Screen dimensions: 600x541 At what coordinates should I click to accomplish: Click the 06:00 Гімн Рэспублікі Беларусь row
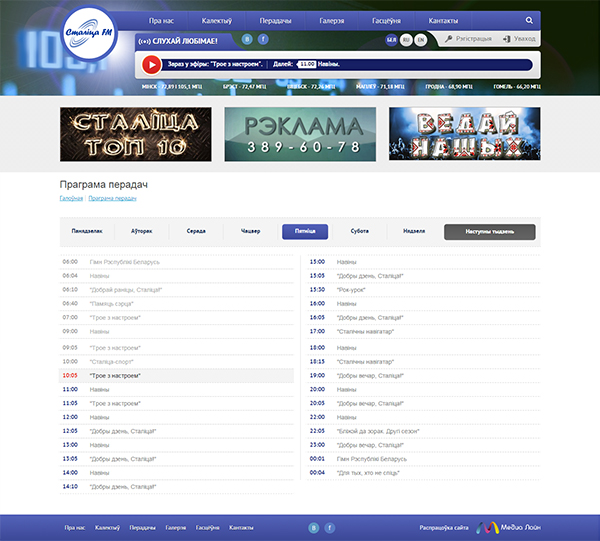point(176,262)
